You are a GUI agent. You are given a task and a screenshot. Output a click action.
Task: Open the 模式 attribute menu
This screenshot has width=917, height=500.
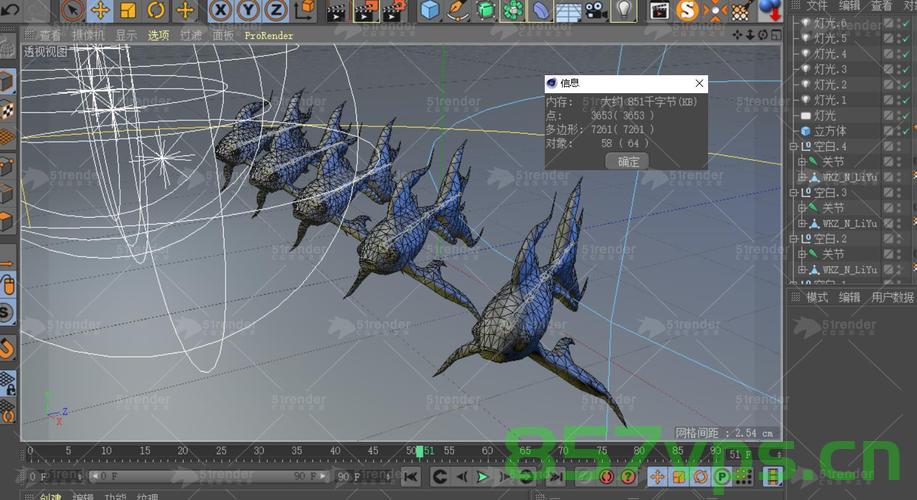[x=817, y=297]
